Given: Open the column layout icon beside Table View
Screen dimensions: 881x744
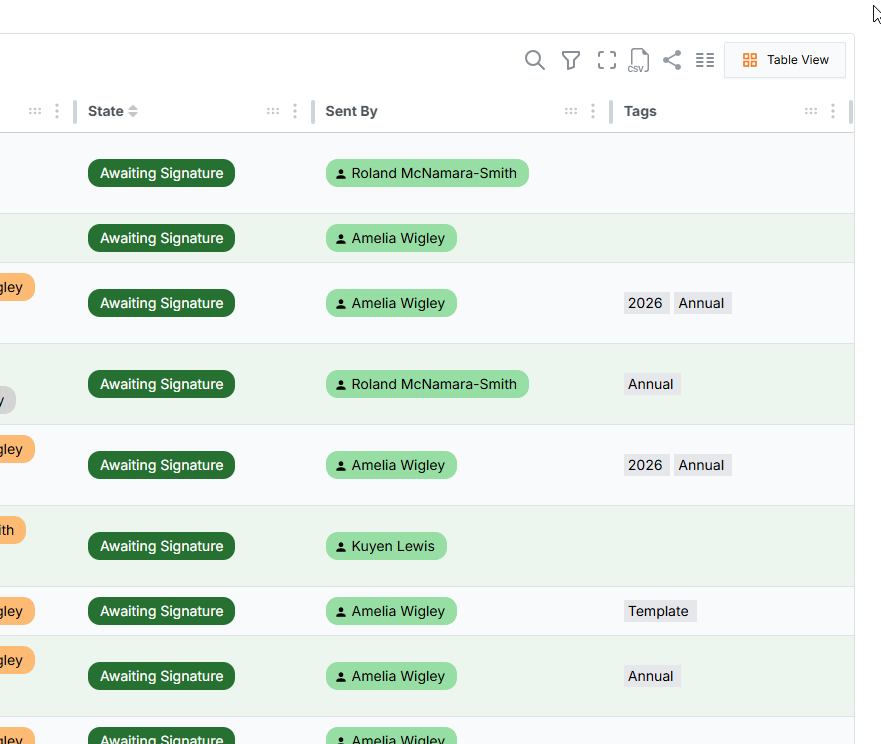Looking at the screenshot, I should click(x=705, y=60).
